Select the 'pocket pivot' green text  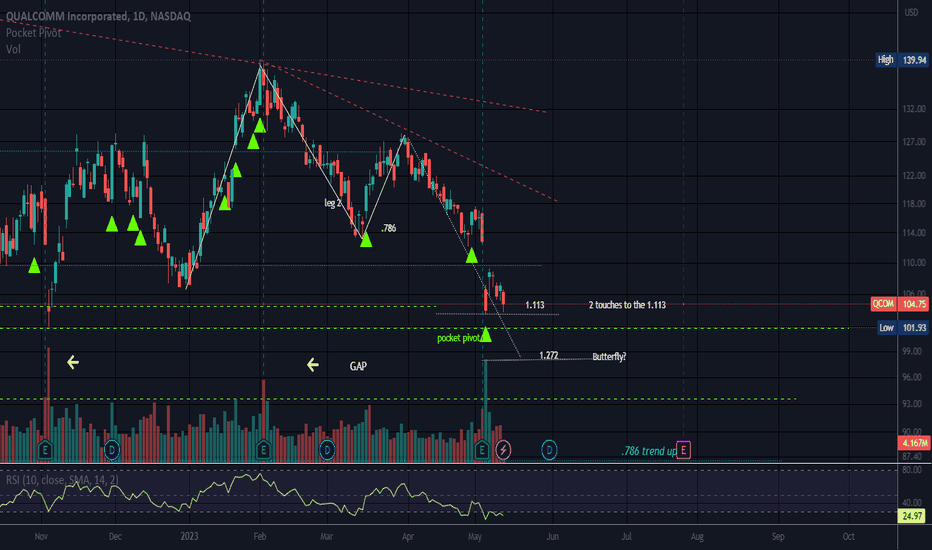[458, 338]
